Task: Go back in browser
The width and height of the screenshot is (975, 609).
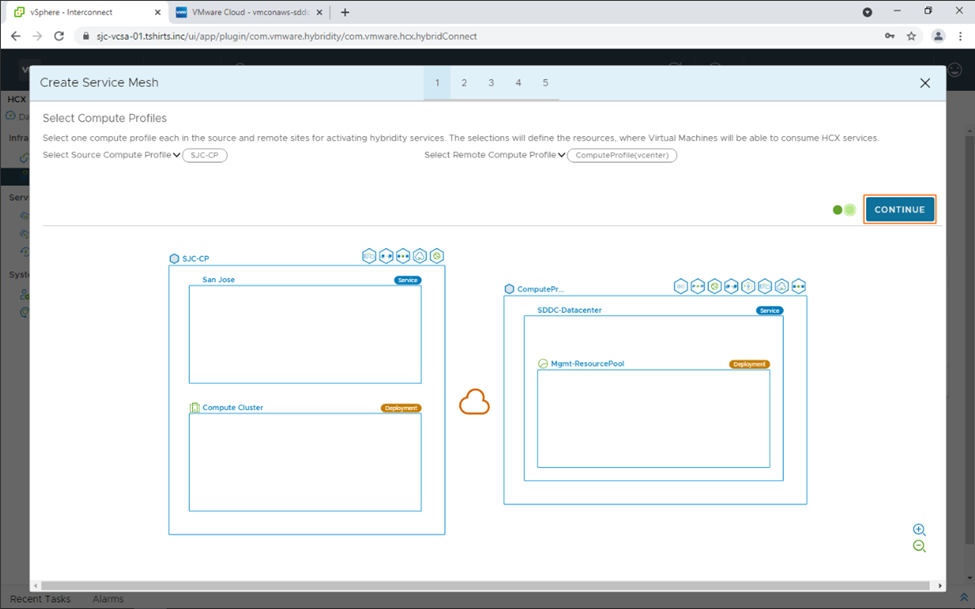Action: point(16,36)
